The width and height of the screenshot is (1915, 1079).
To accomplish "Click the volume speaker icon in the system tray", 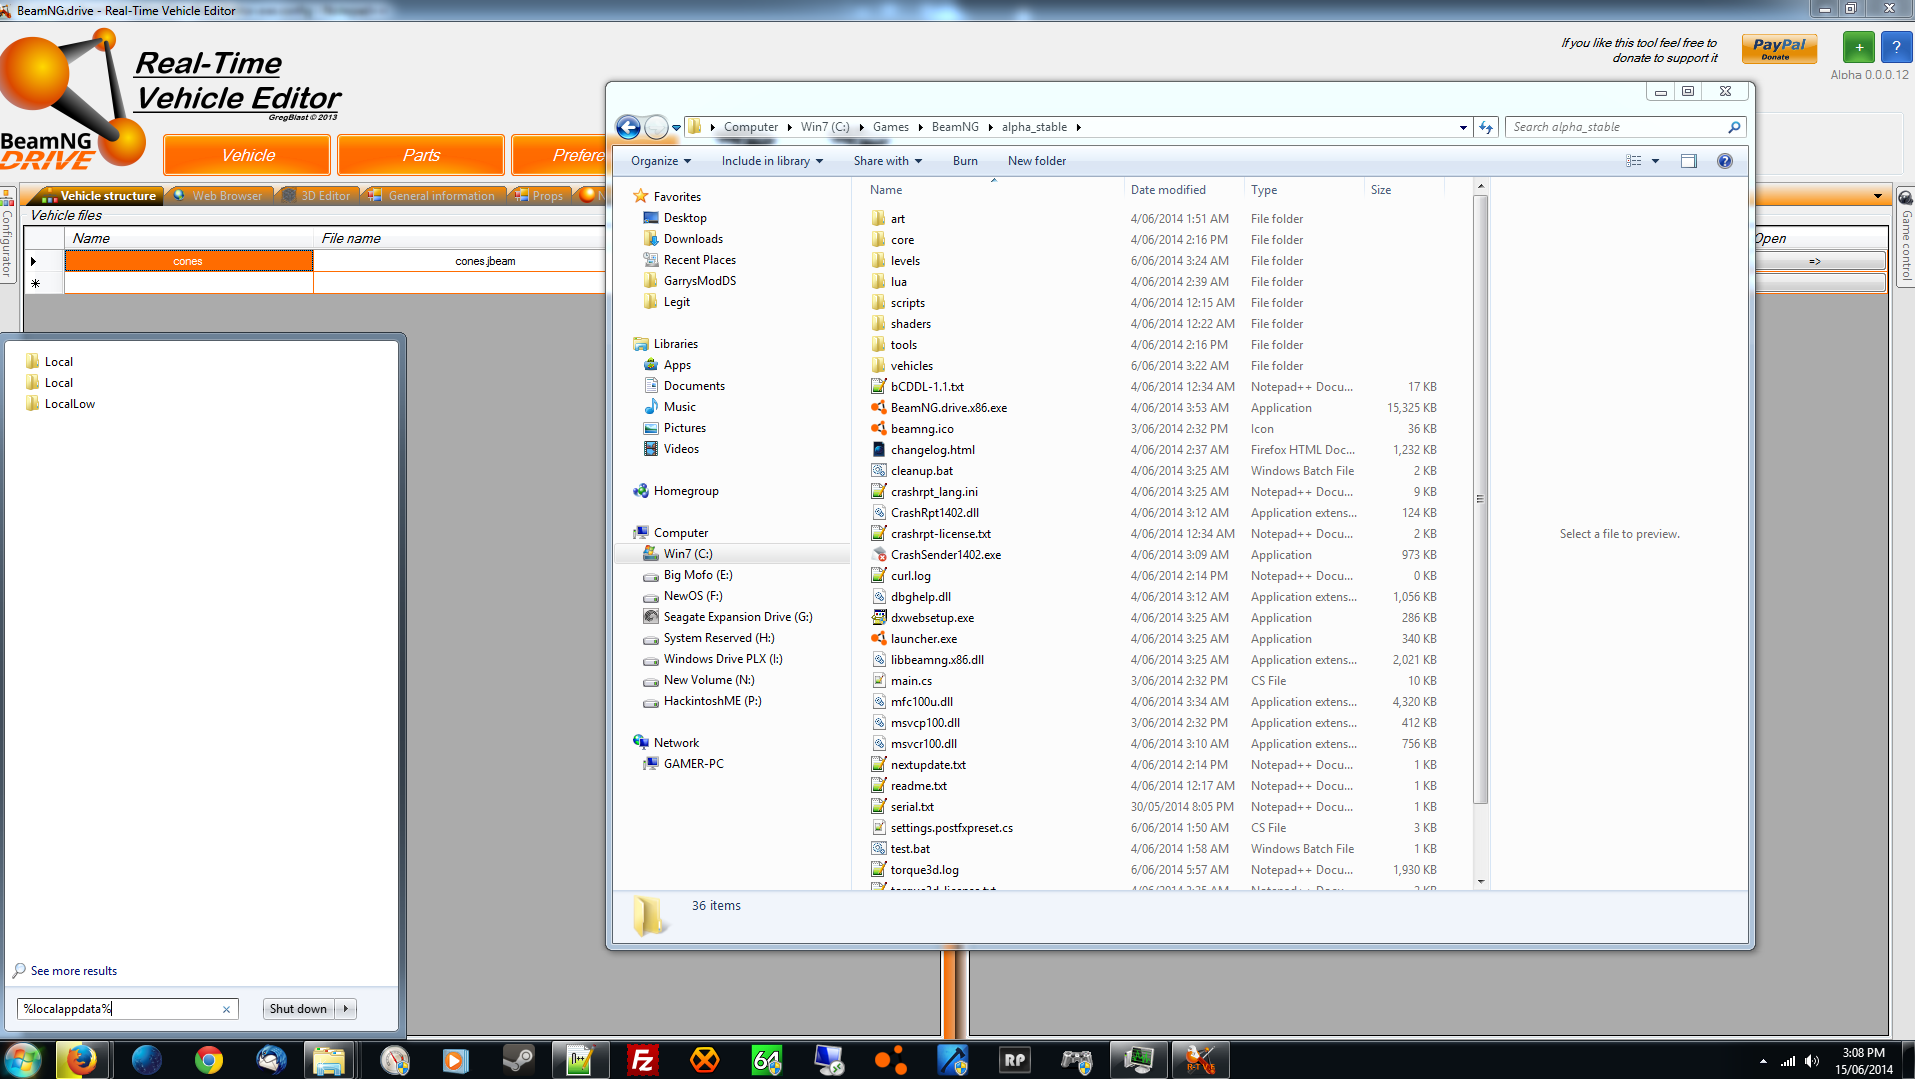I will pos(1812,1061).
